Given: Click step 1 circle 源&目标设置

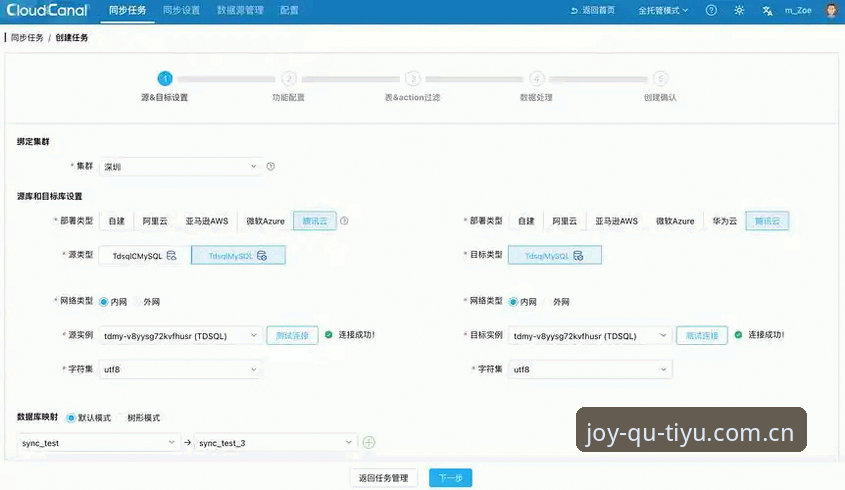Looking at the screenshot, I should 165,79.
